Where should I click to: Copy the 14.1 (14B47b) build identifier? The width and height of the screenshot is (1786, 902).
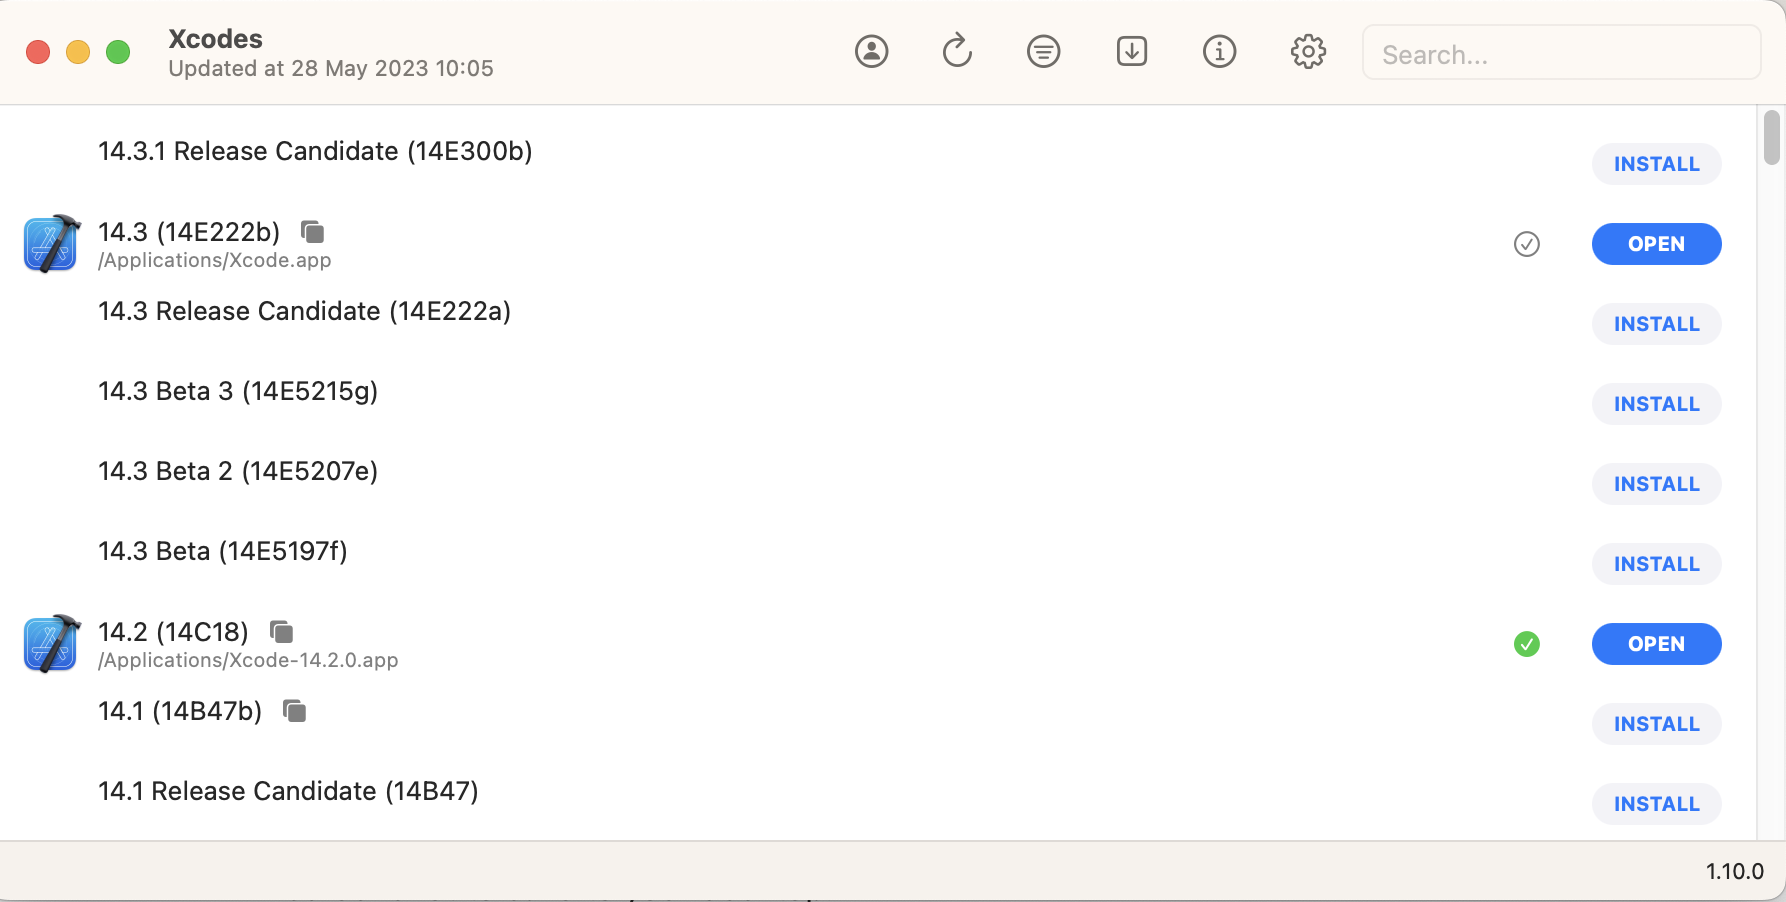coord(295,711)
